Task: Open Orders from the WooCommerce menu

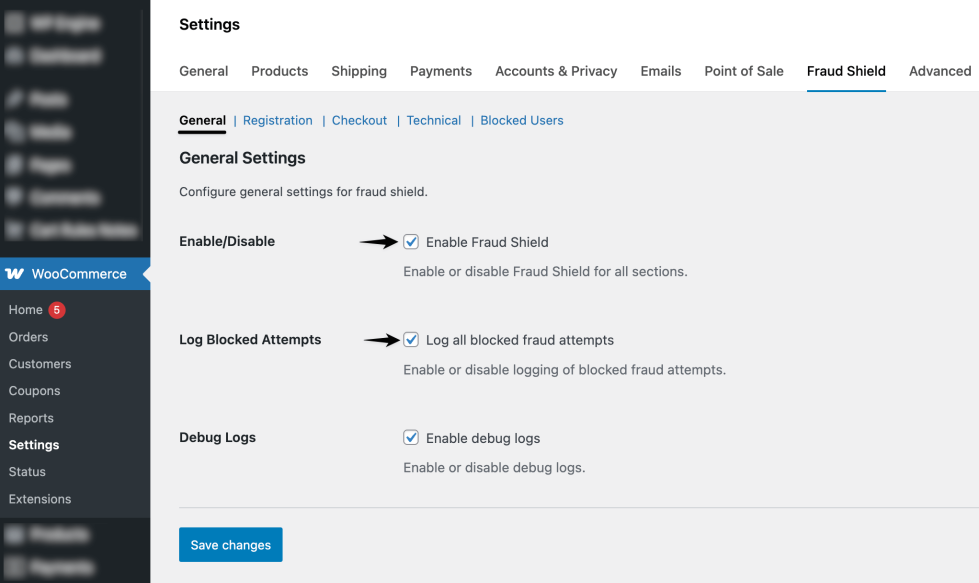Action: 27,337
